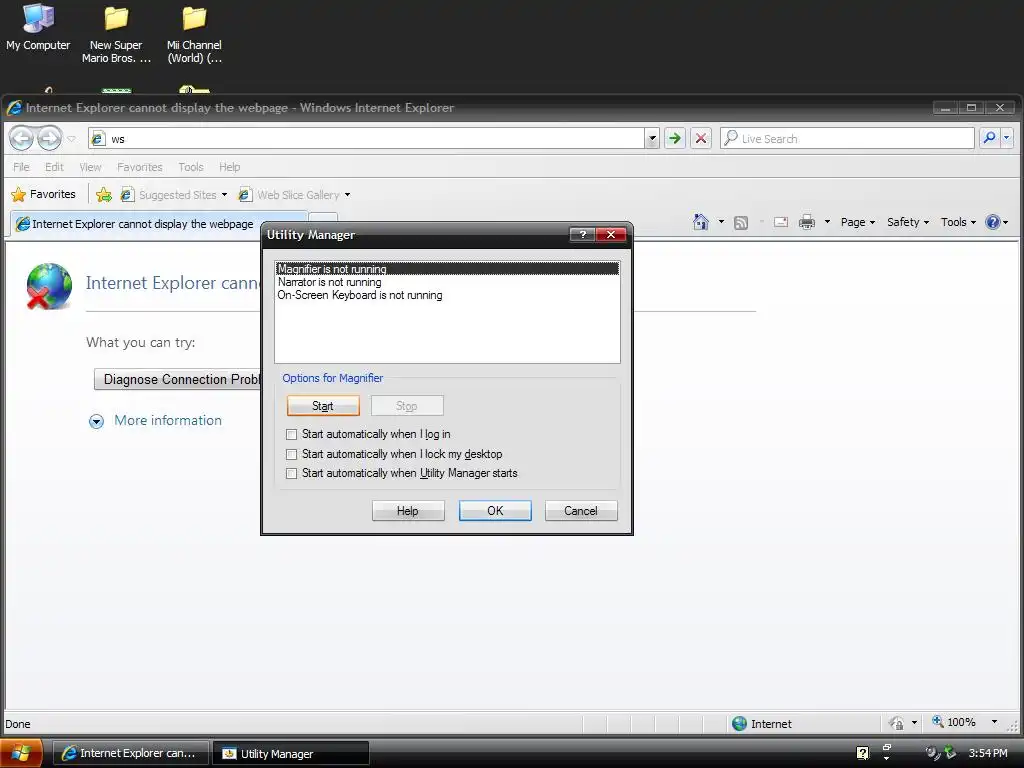Switch to Internet Explorer taskbar button

point(131,753)
